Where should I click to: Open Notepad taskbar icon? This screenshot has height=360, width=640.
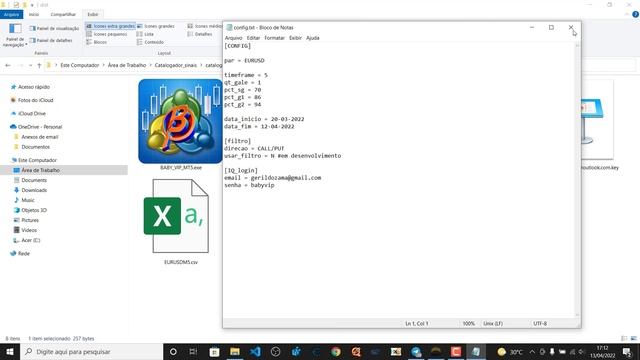476,351
